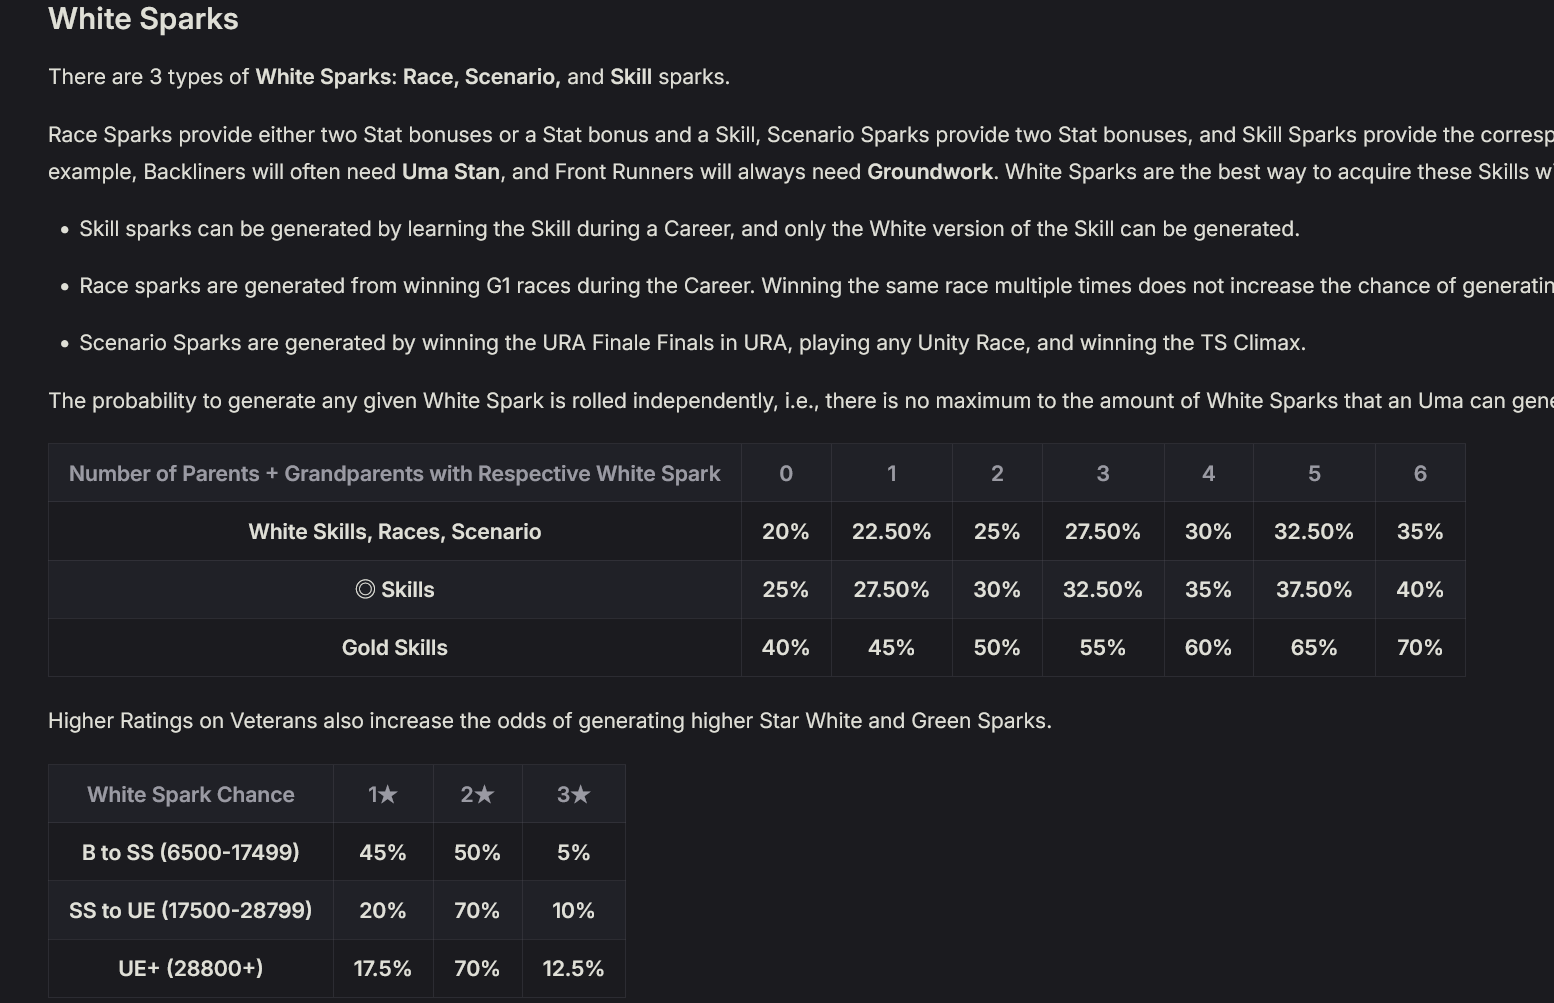This screenshot has width=1554, height=1003.
Task: Select the SS to UE (17500-28799) row label
Action: [x=191, y=910]
